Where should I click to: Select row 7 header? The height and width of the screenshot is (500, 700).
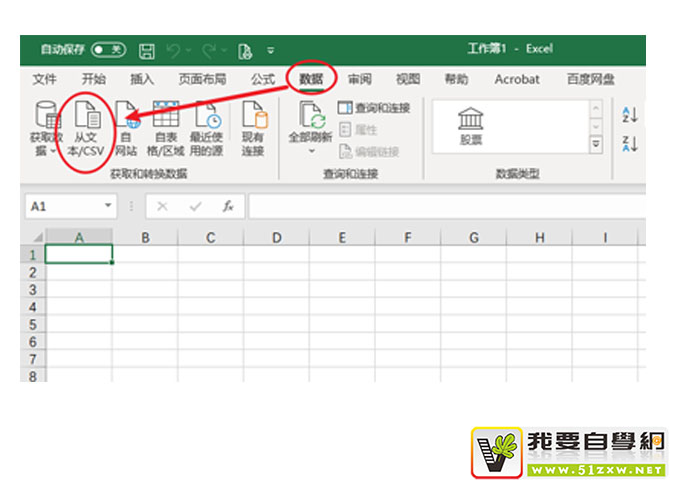(x=33, y=359)
